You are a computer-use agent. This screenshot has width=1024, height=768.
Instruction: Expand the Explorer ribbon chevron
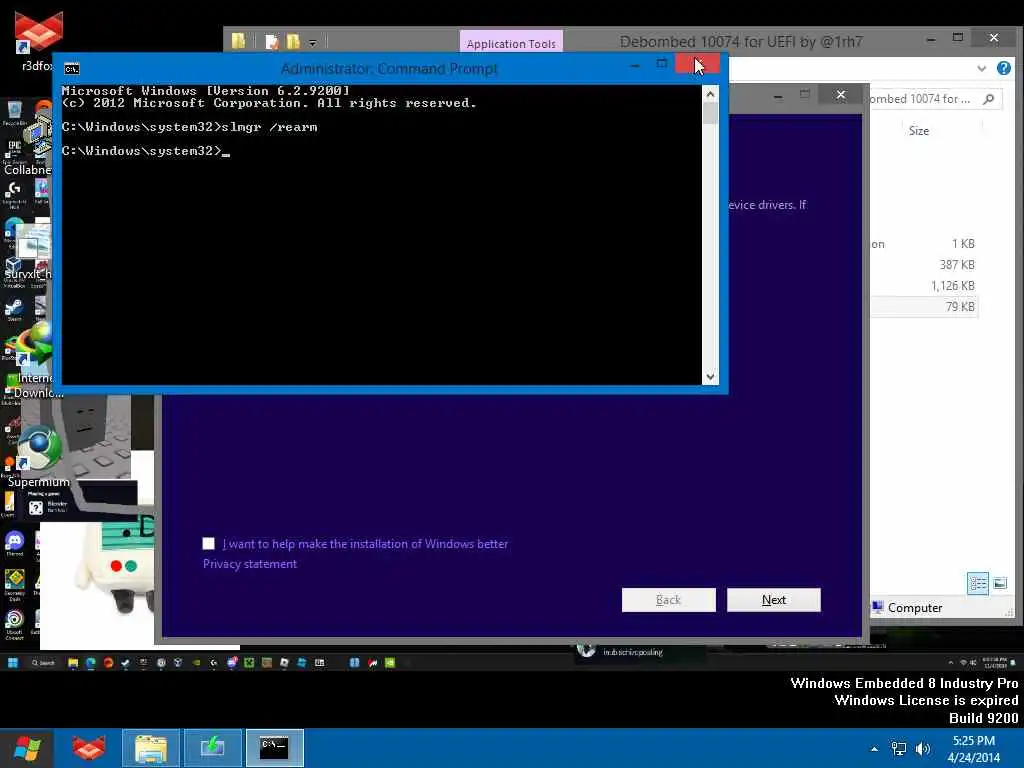coord(982,69)
